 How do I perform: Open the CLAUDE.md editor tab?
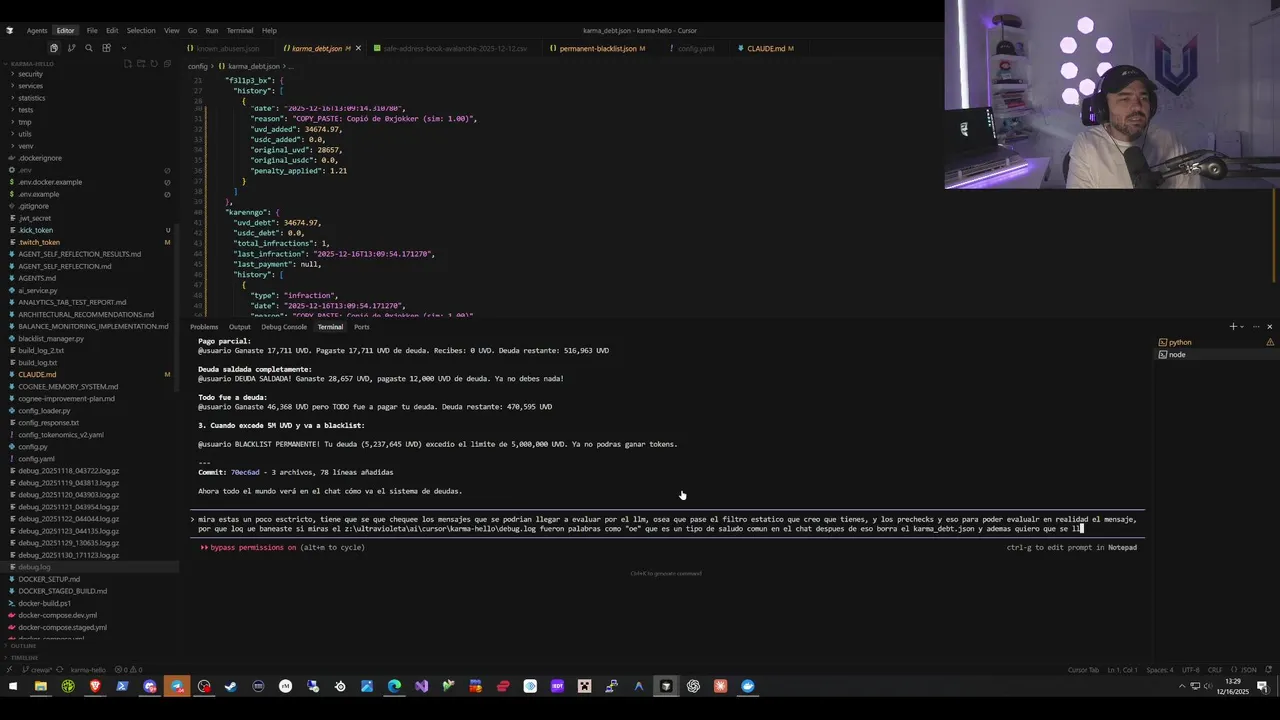(766, 48)
